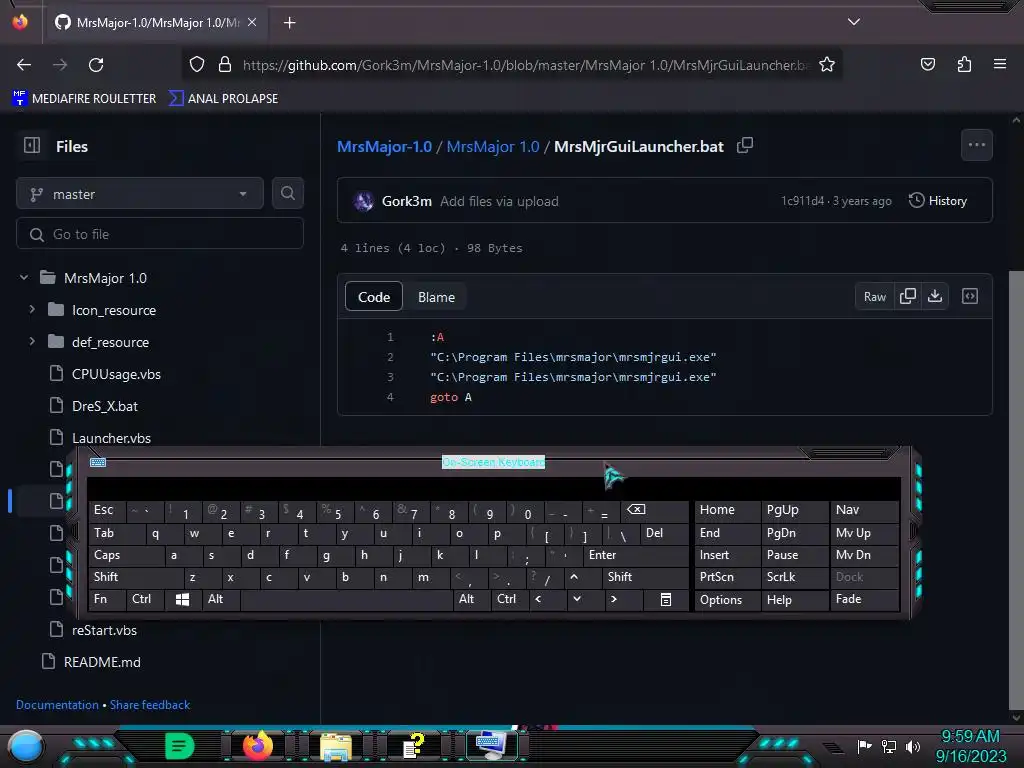Close the MrsMajor-1.0 browser tab
Viewport: 1024px width, 768px height.
pyautogui.click(x=252, y=22)
